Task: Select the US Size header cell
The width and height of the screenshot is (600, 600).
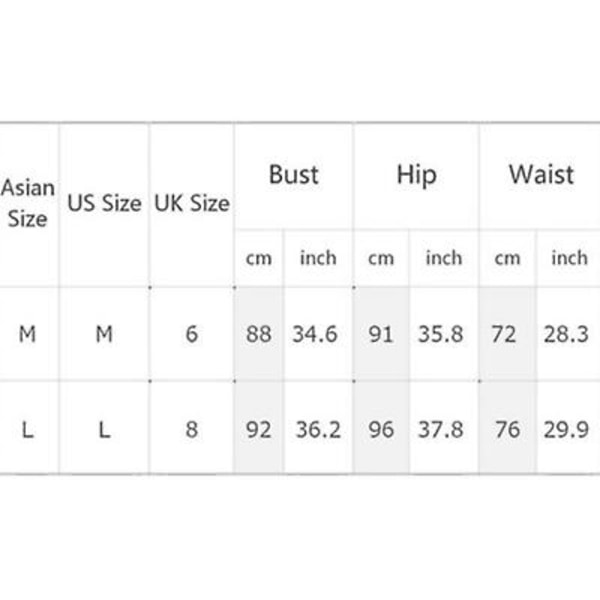Action: (104, 203)
